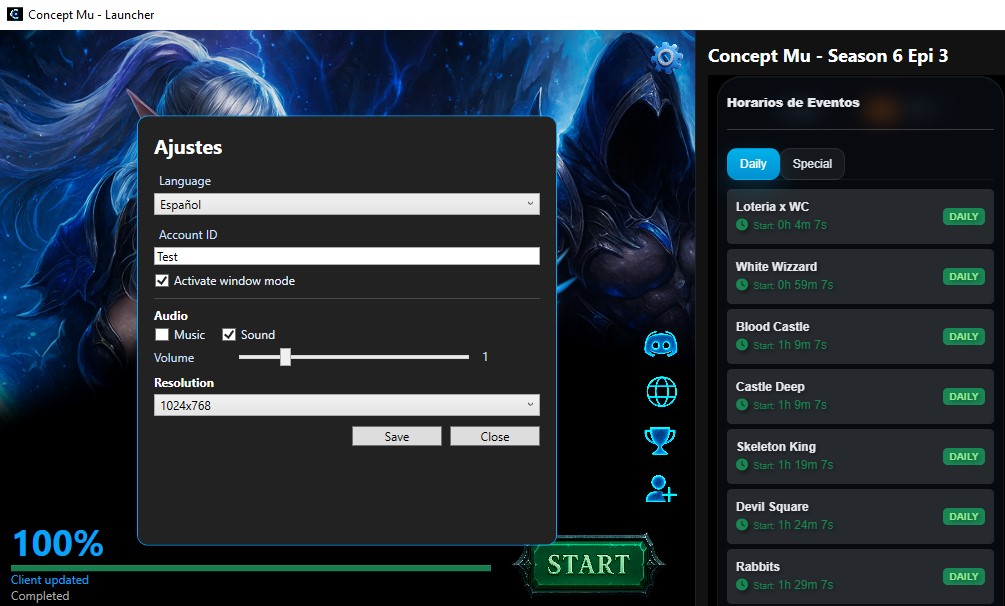Select the Daily events tab
This screenshot has width=1005, height=606.
(752, 164)
